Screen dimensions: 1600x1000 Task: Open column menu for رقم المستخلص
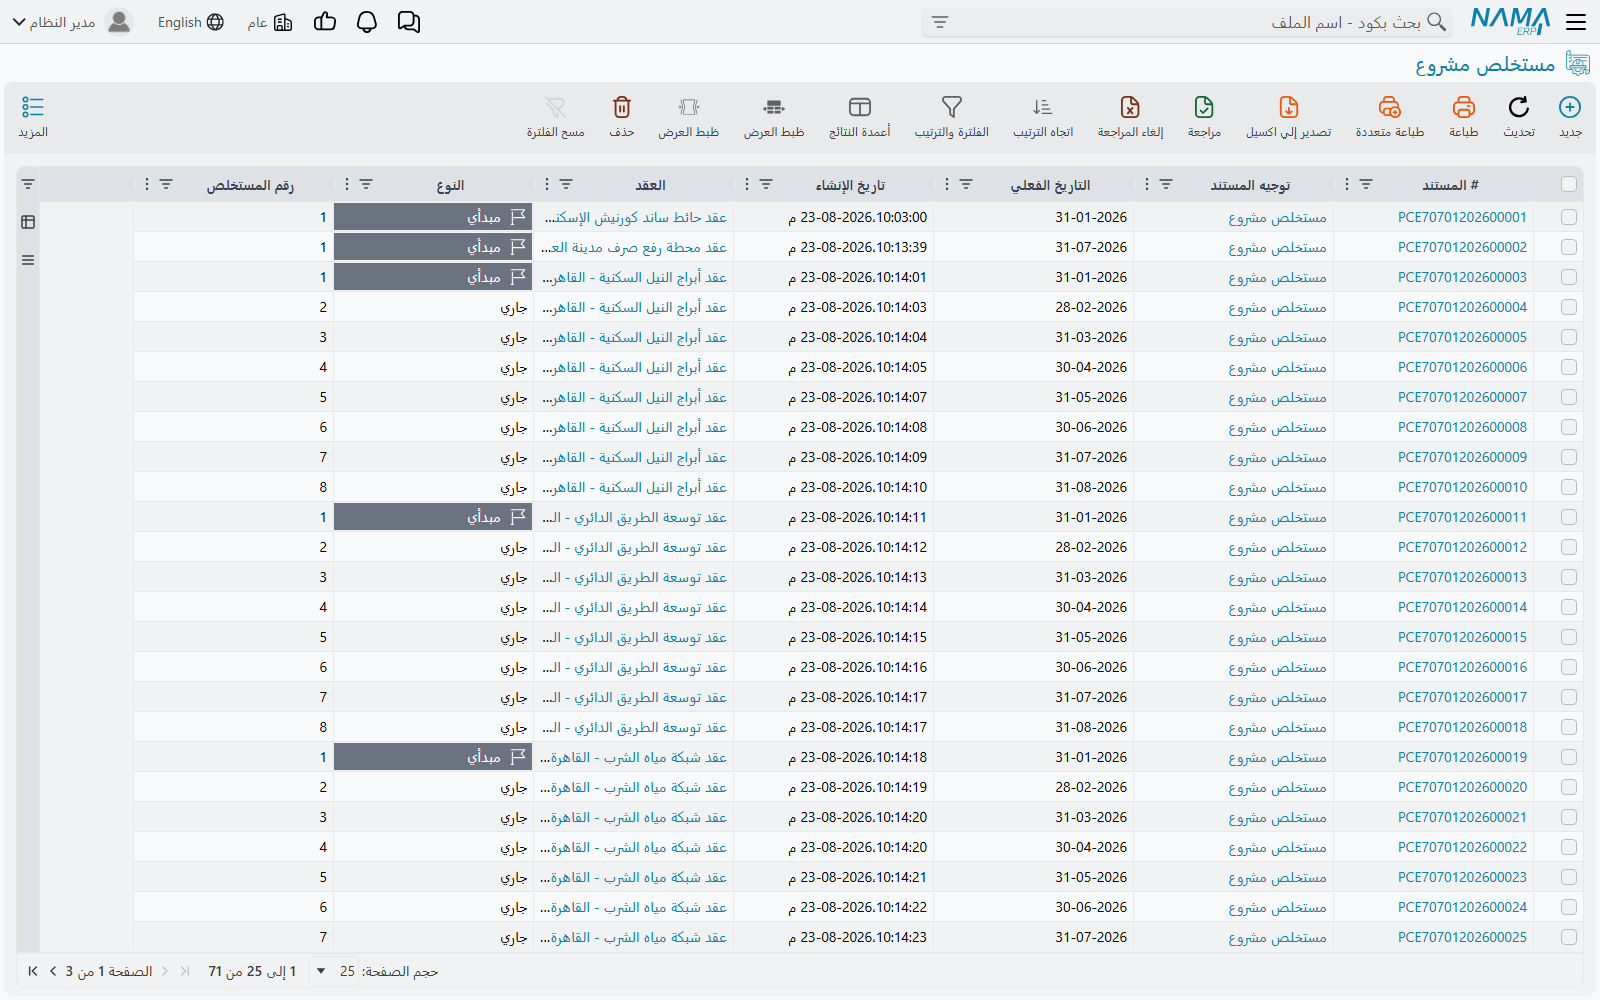coord(147,184)
